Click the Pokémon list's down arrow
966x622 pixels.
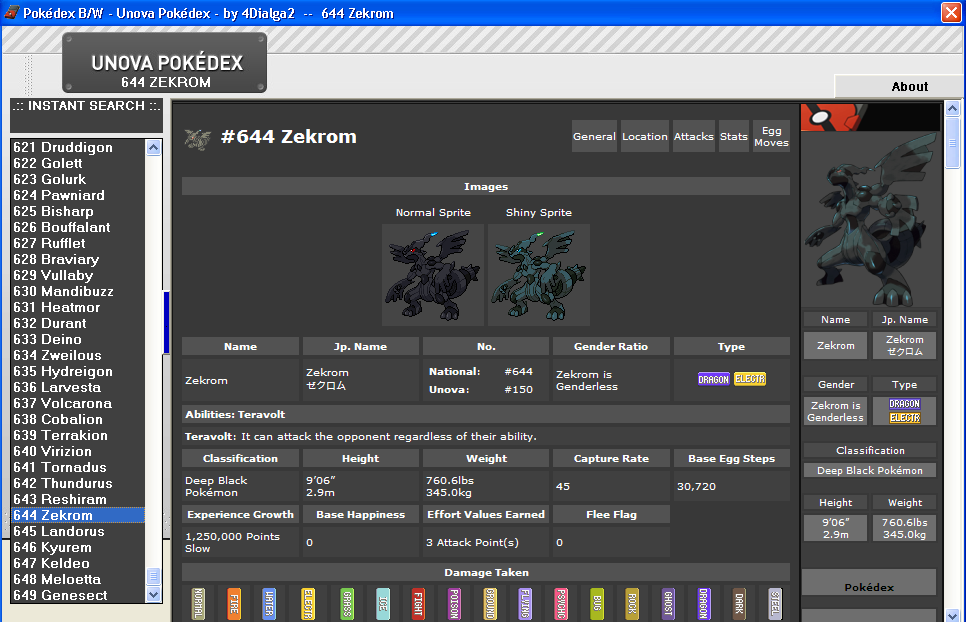[153, 594]
